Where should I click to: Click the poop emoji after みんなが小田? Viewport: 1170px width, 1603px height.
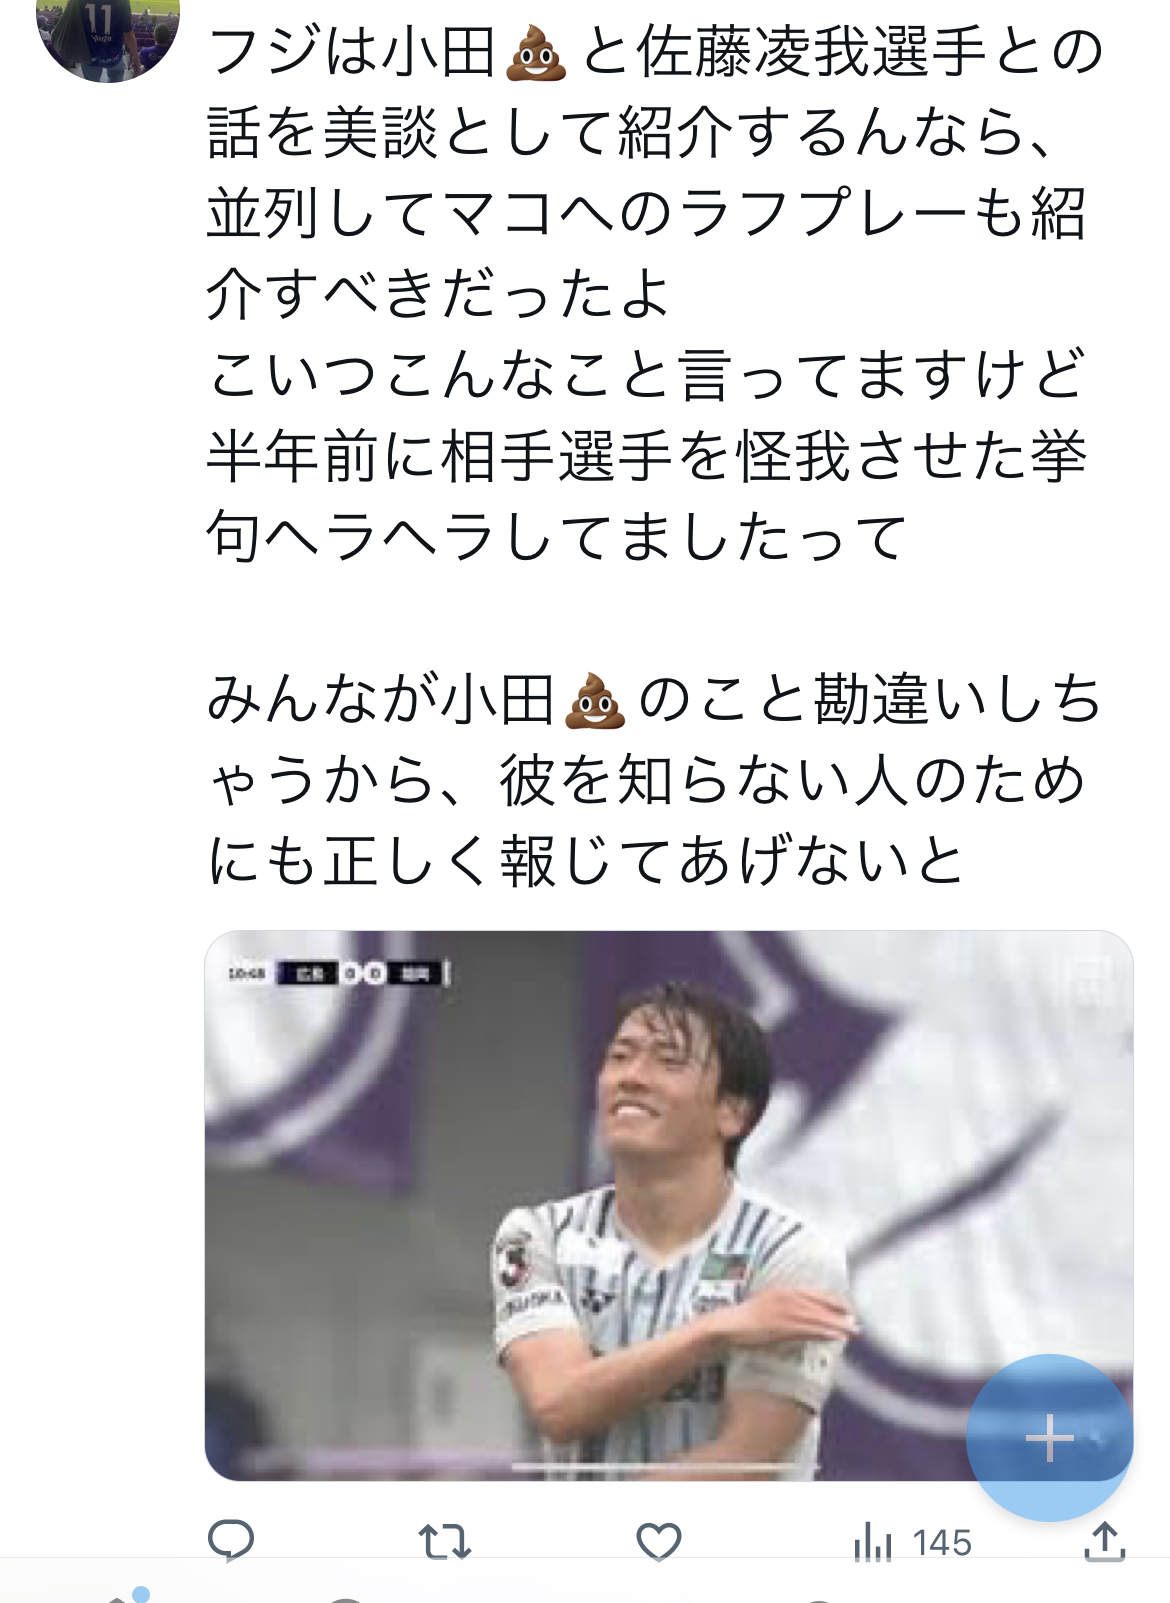[x=595, y=700]
